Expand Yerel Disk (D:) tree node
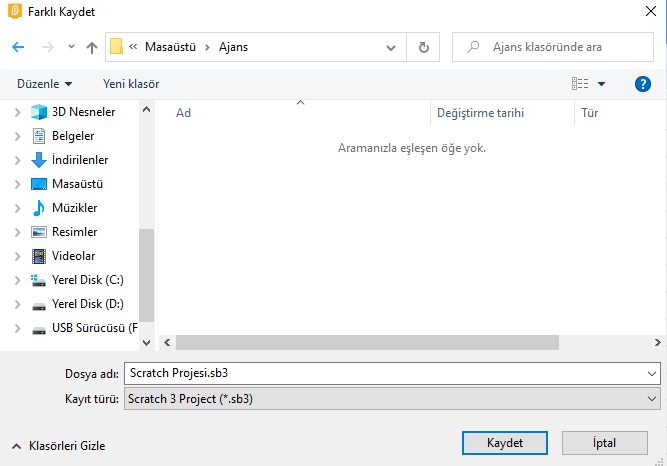 click(17, 304)
